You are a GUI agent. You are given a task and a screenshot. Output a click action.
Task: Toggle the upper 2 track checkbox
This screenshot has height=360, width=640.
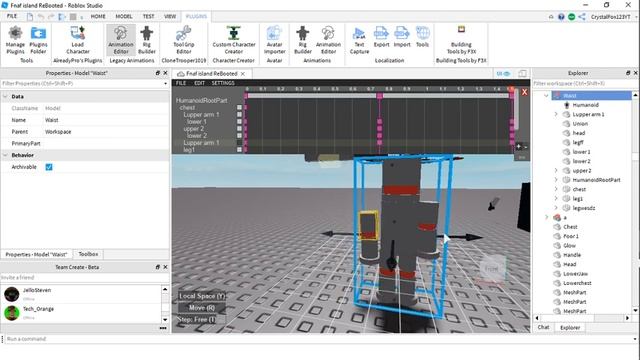click(x=240, y=128)
